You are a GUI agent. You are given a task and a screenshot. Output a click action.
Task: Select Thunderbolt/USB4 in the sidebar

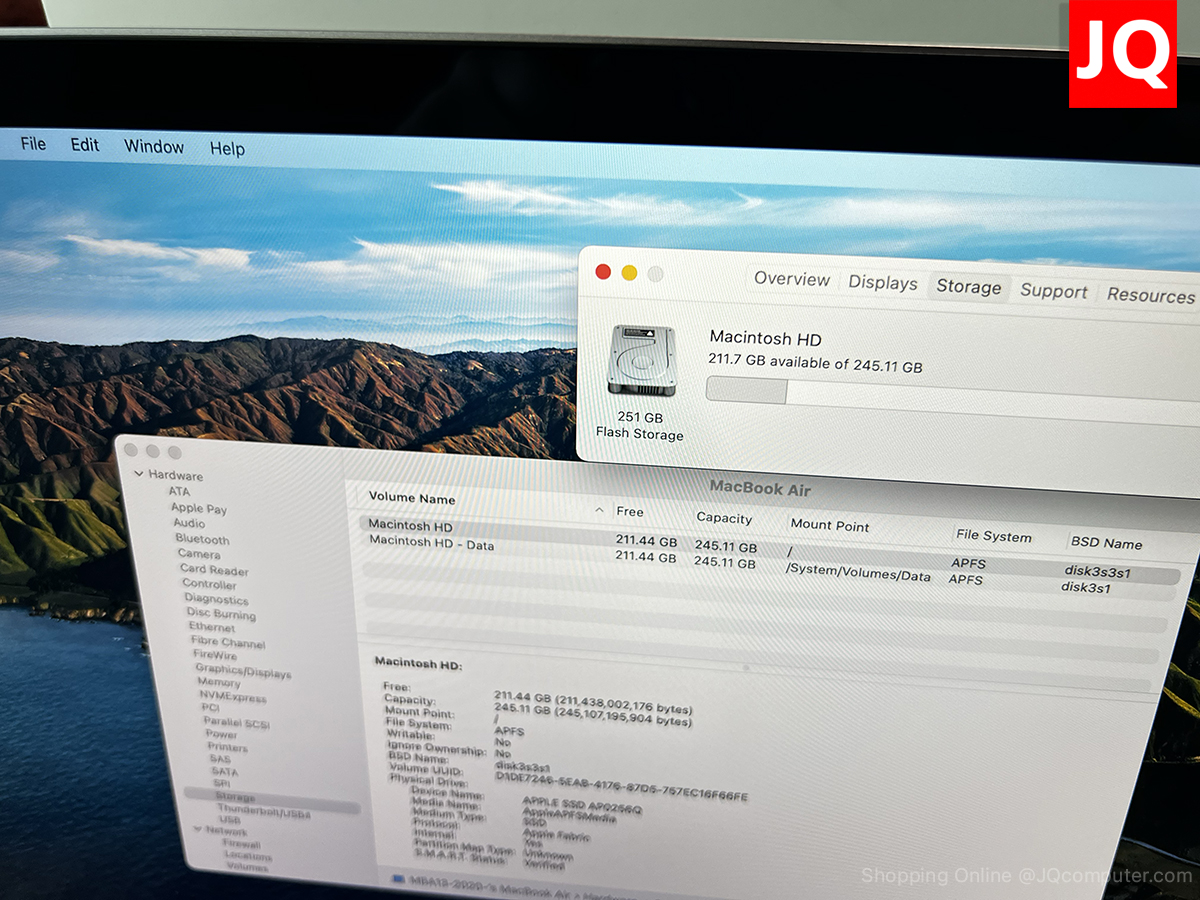tap(264, 811)
